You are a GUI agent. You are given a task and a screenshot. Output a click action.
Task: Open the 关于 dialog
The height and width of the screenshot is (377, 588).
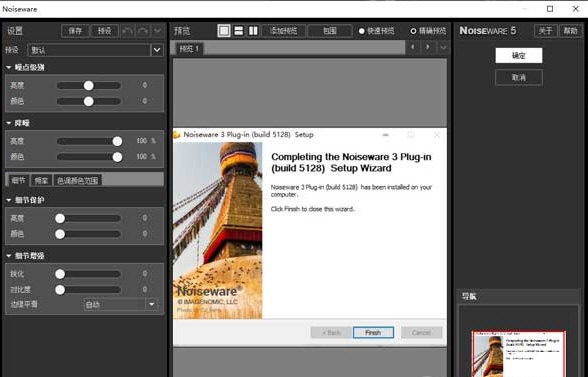click(545, 30)
